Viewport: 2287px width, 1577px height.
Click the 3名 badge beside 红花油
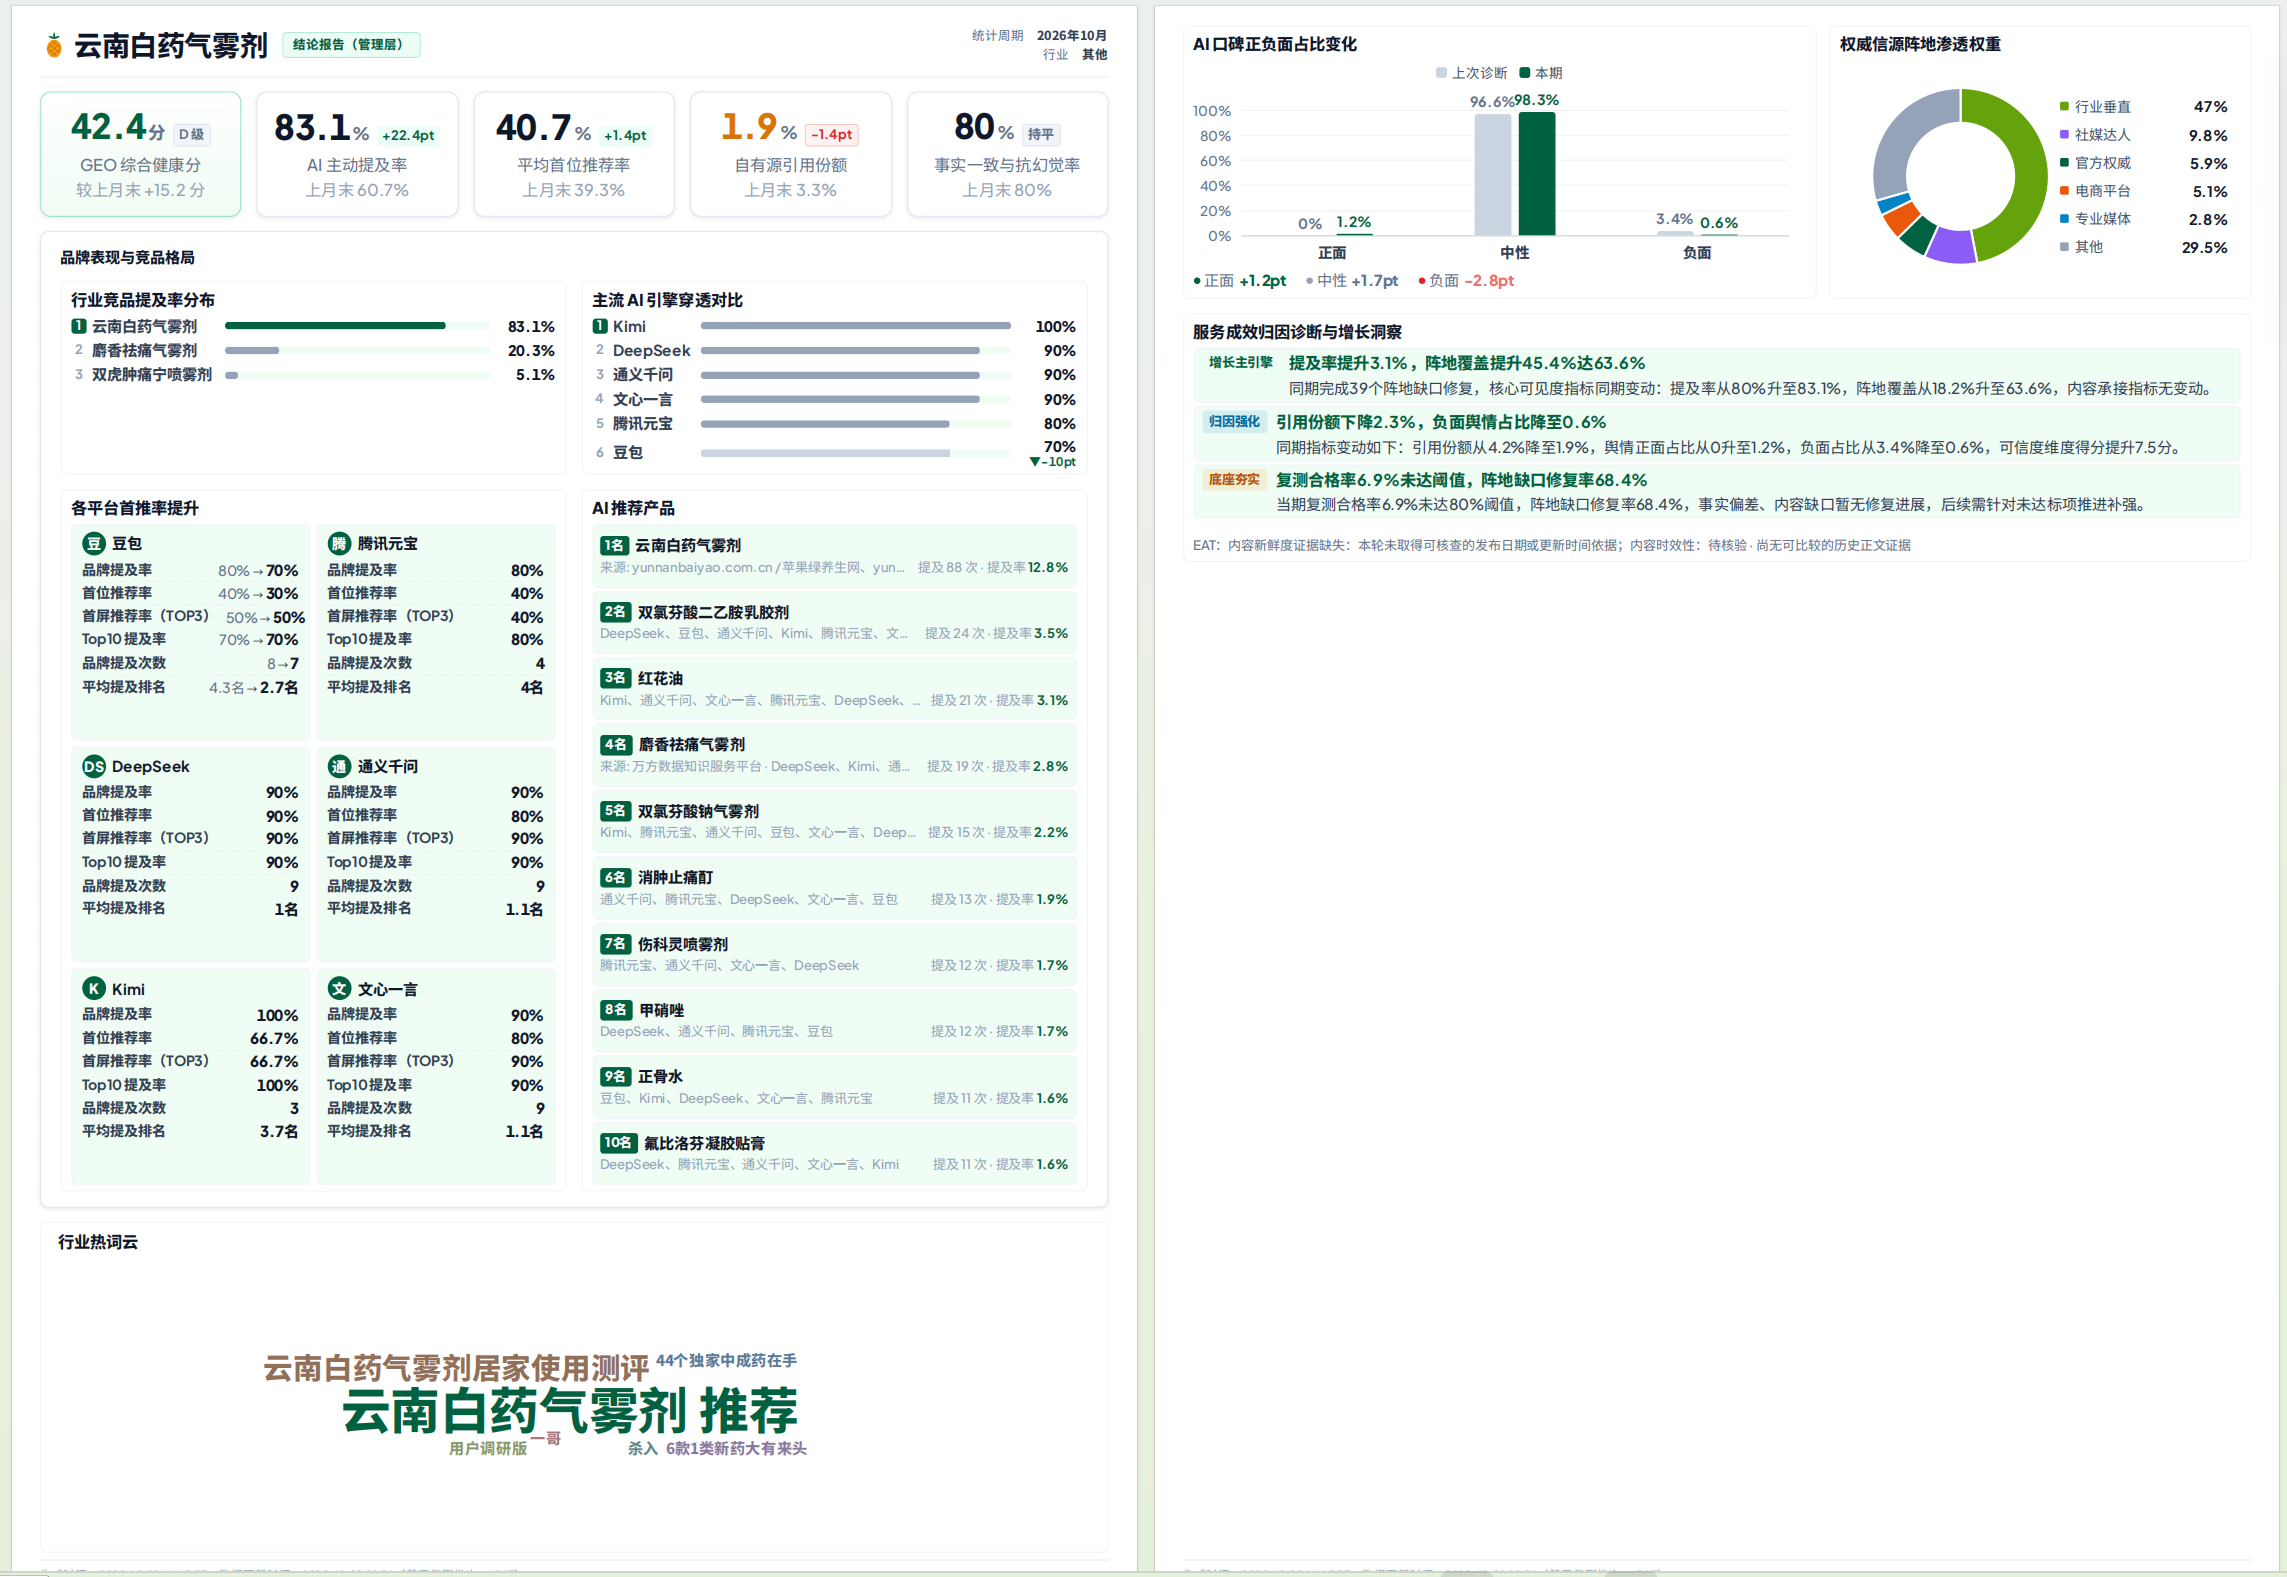coord(615,677)
